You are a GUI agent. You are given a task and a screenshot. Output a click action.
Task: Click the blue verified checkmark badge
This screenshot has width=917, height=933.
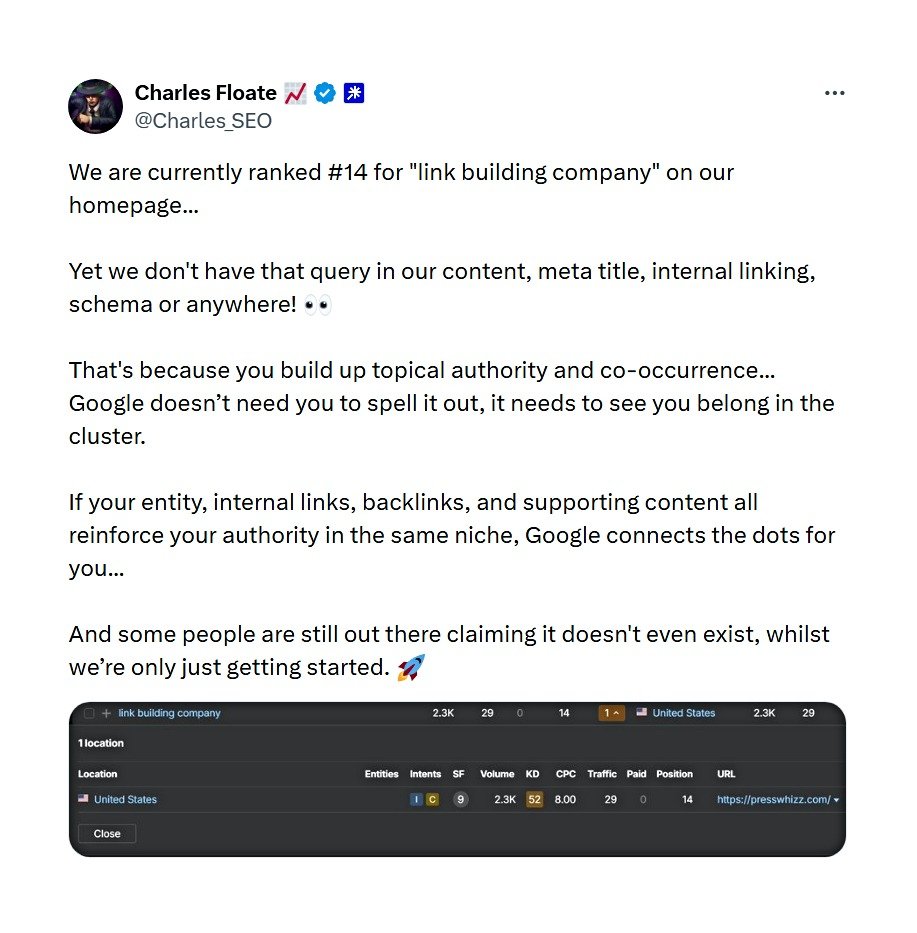(324, 92)
